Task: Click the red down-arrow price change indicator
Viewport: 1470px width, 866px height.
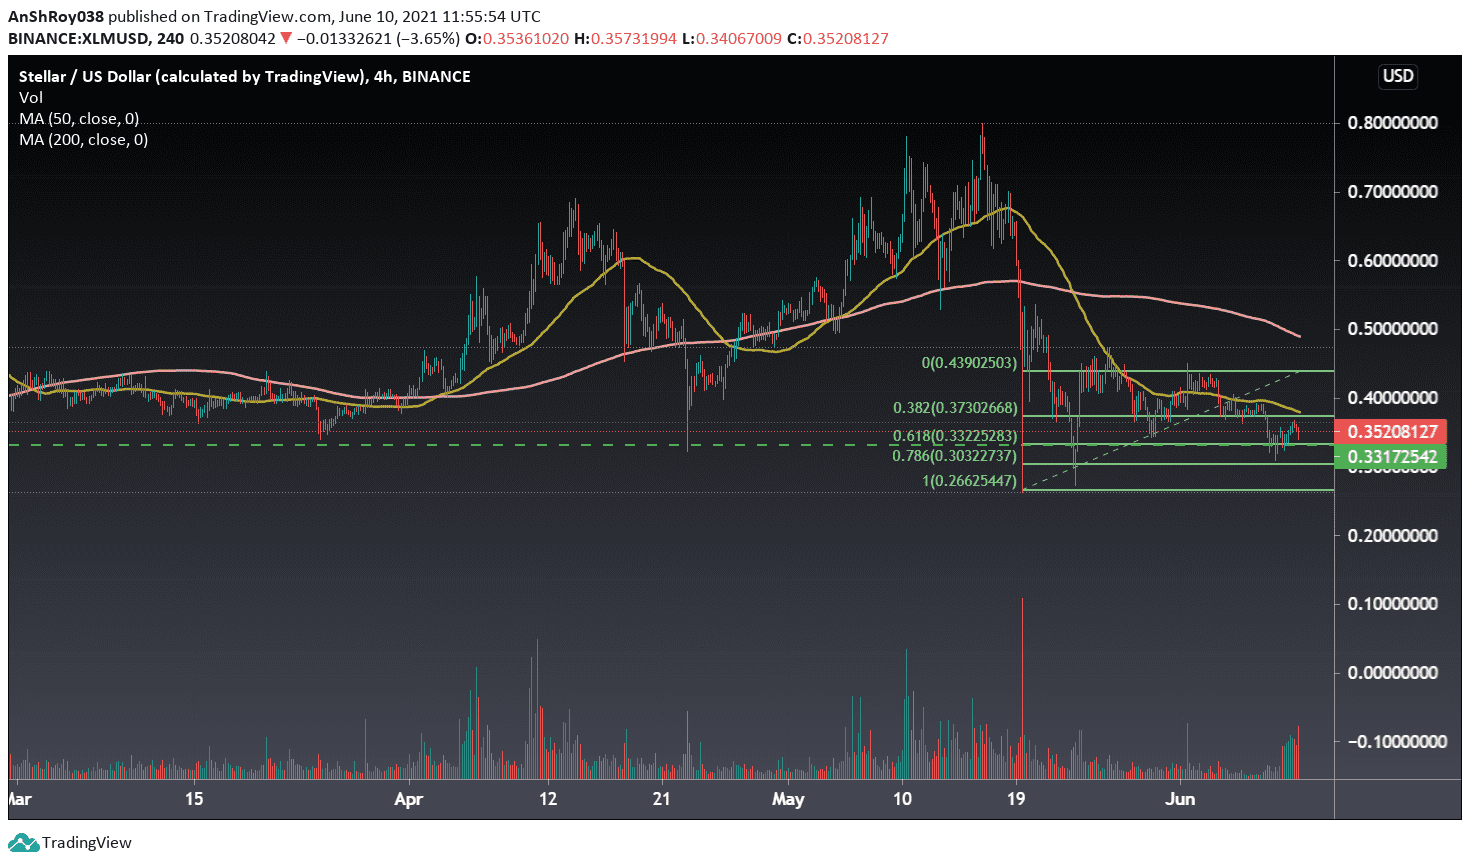Action: [286, 39]
